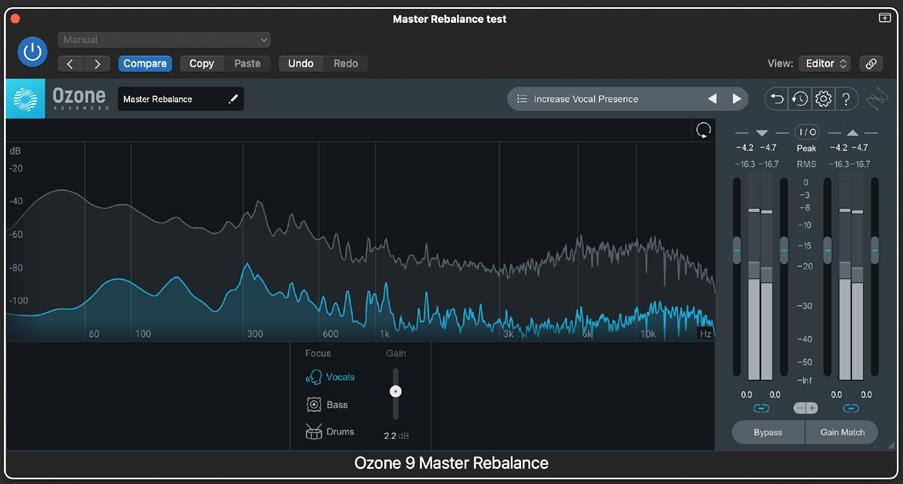Click the minus-plus toggle below meters
The width and height of the screenshot is (903, 484).
click(806, 409)
